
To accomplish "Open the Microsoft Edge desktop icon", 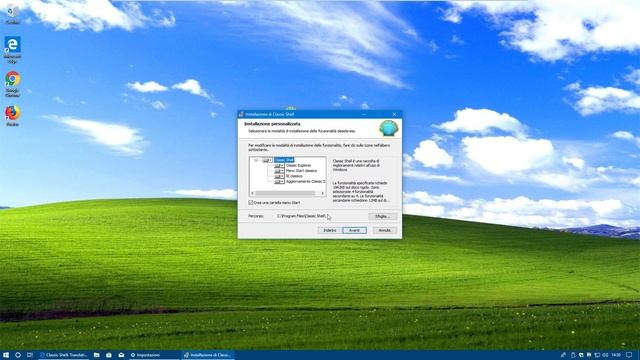I will click(12, 49).
